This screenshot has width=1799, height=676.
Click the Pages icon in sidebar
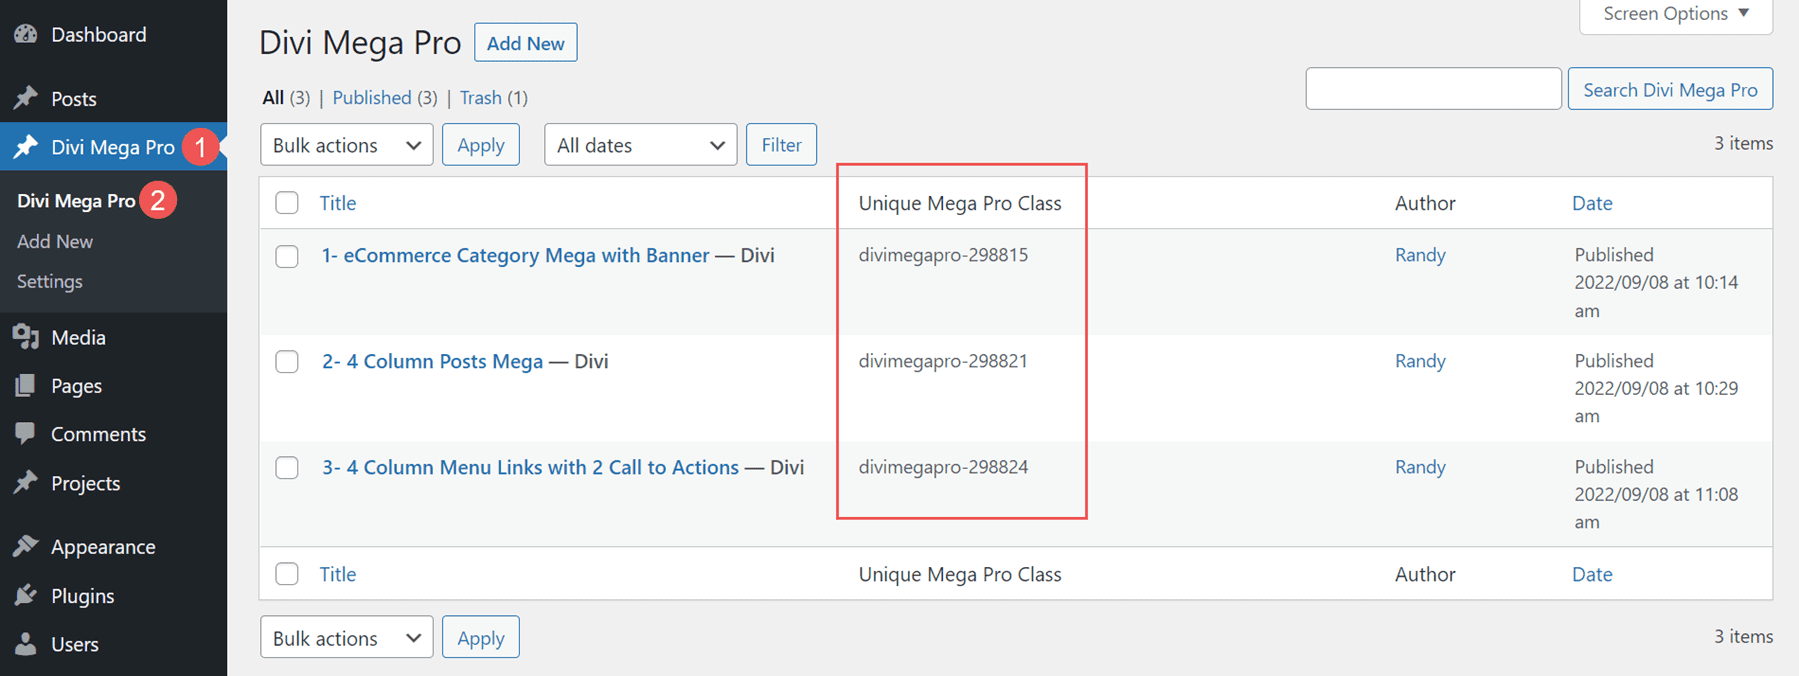pyautogui.click(x=26, y=385)
